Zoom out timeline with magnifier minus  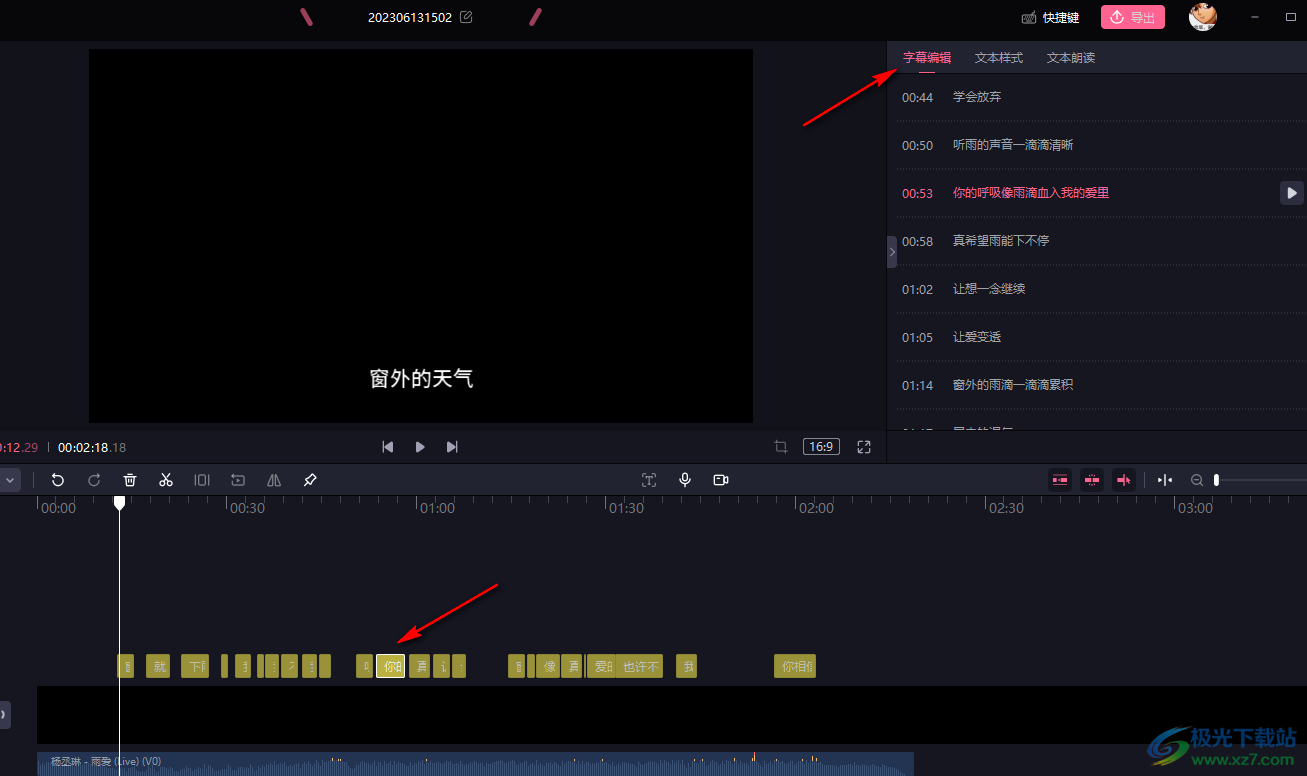(x=1197, y=480)
